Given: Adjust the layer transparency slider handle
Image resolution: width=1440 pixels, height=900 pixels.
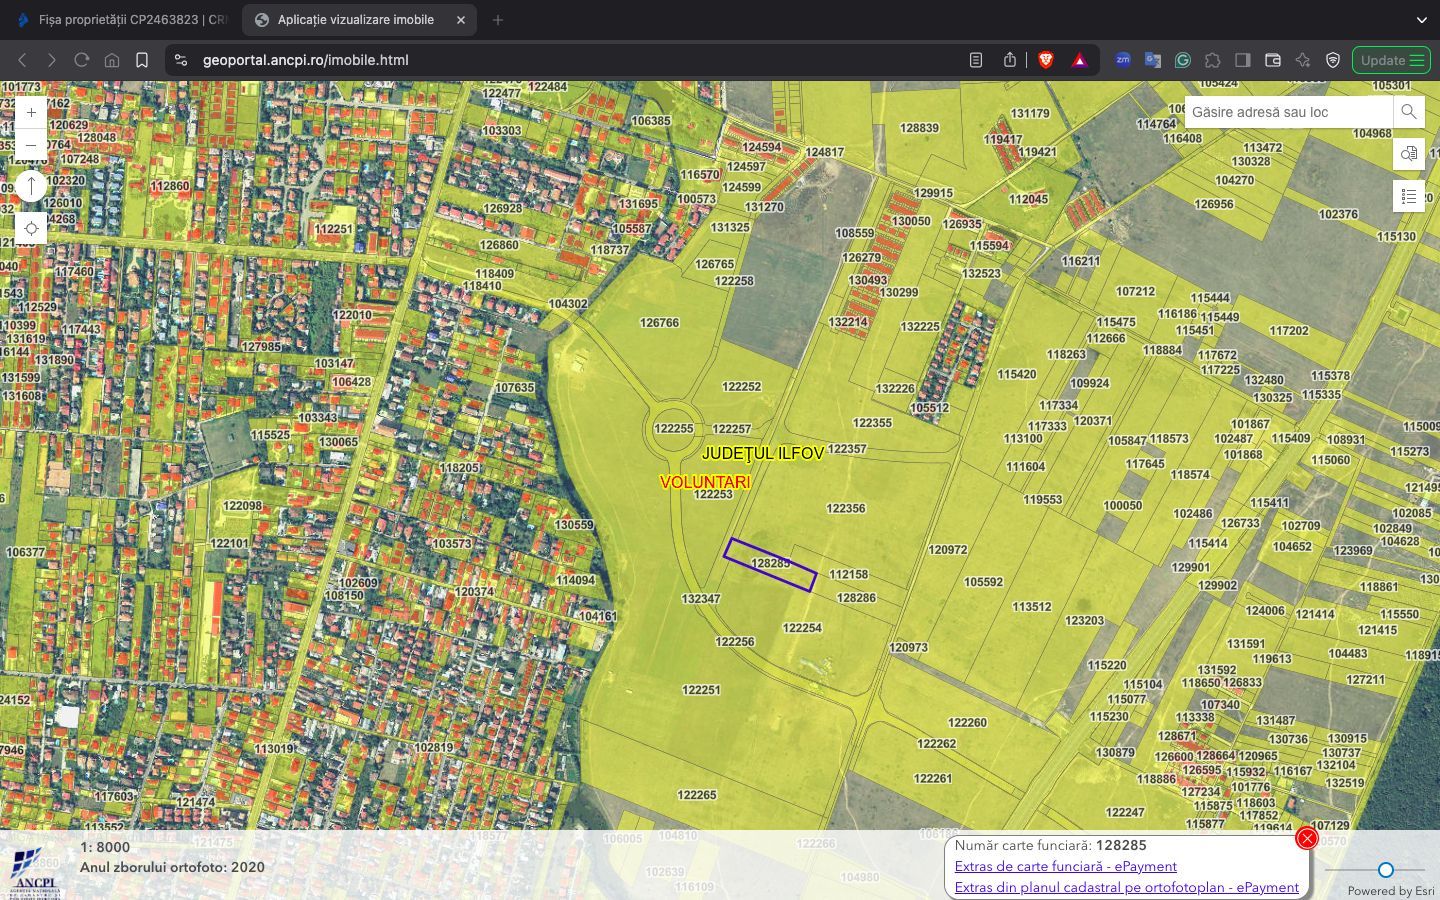Looking at the screenshot, I should click(1385, 870).
